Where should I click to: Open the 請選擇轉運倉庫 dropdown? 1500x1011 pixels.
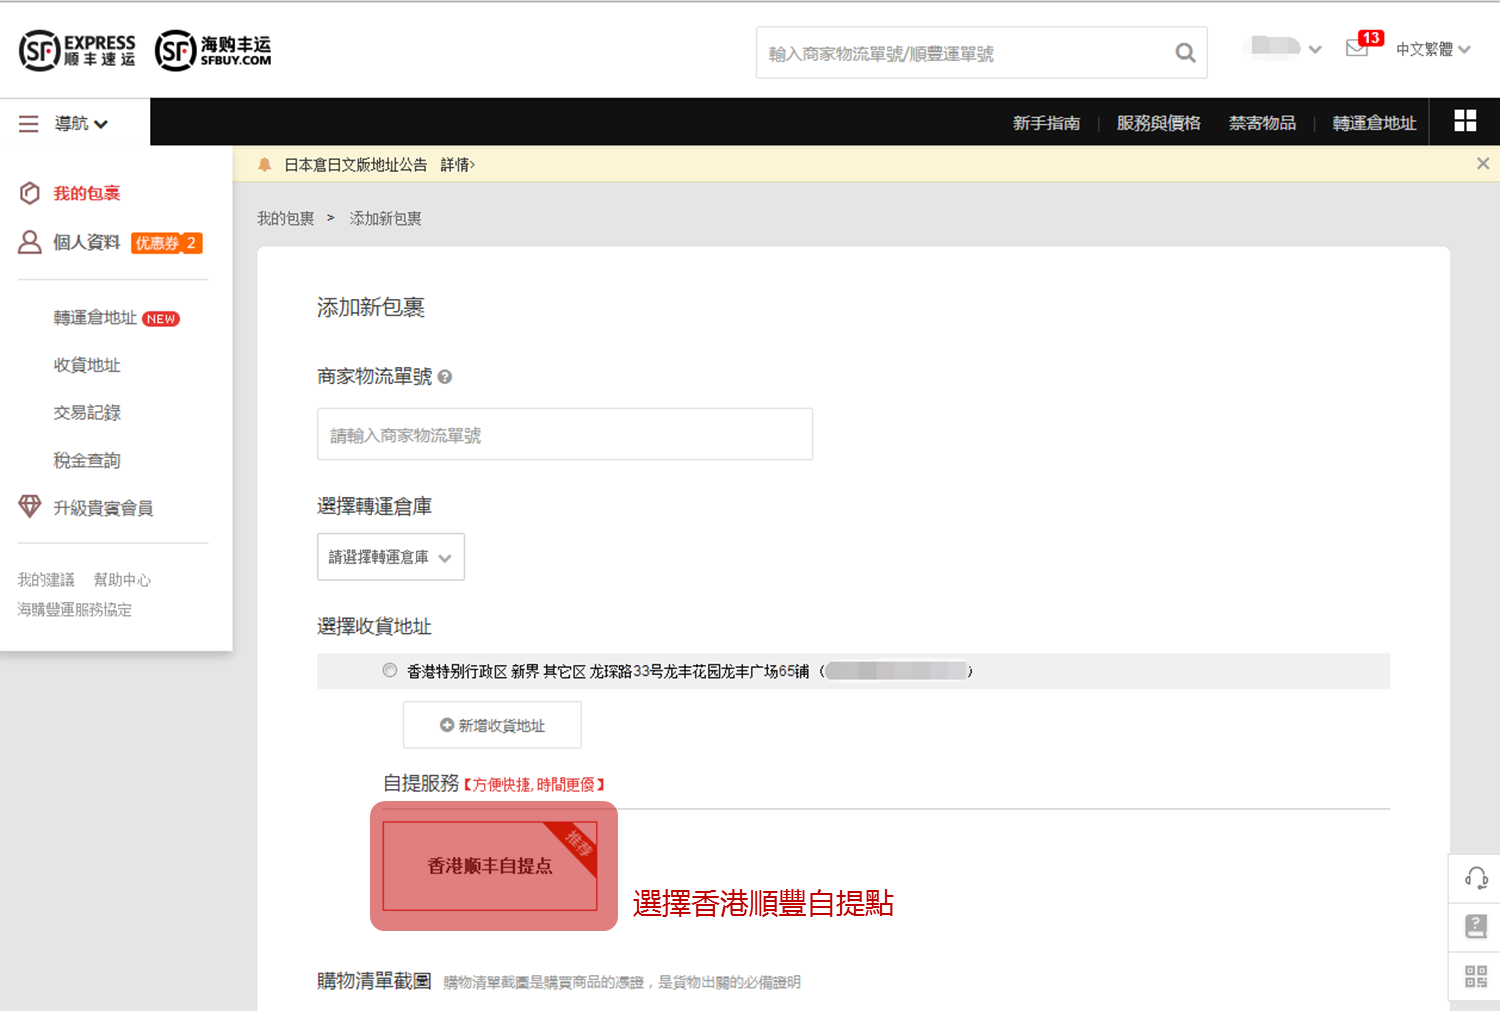pyautogui.click(x=391, y=557)
